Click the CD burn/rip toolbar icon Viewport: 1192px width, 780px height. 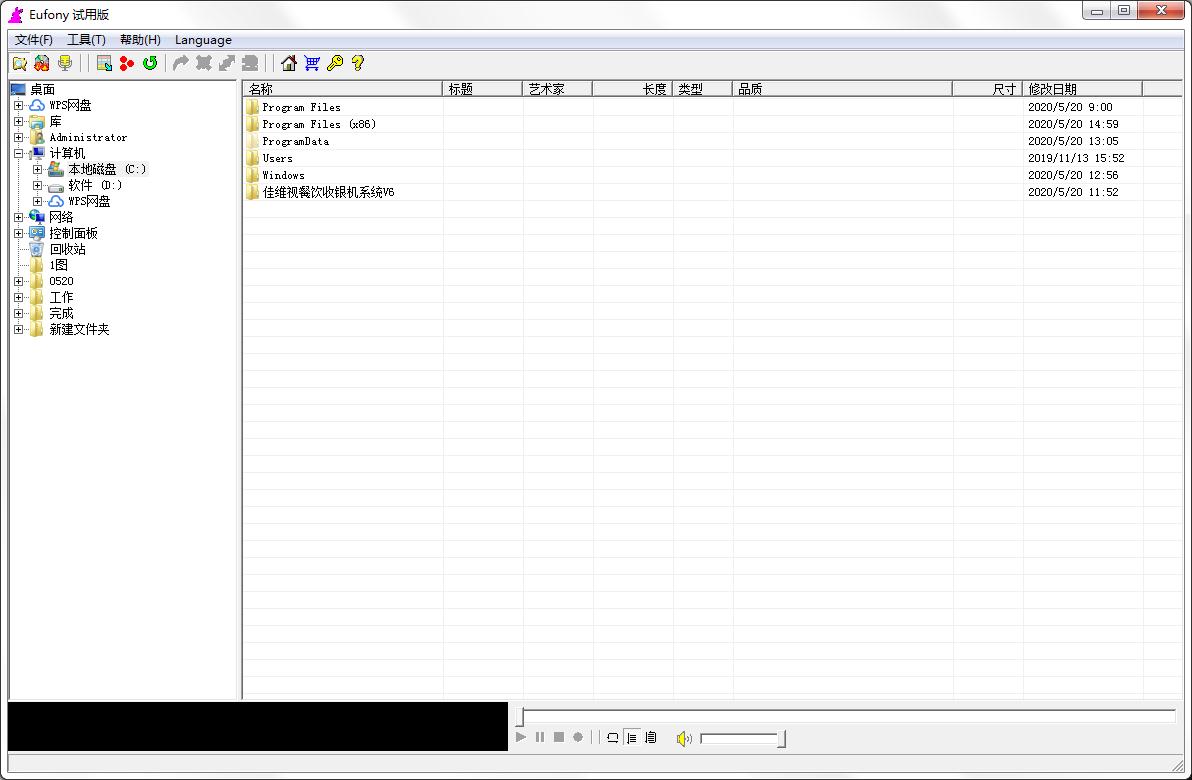[x=42, y=63]
